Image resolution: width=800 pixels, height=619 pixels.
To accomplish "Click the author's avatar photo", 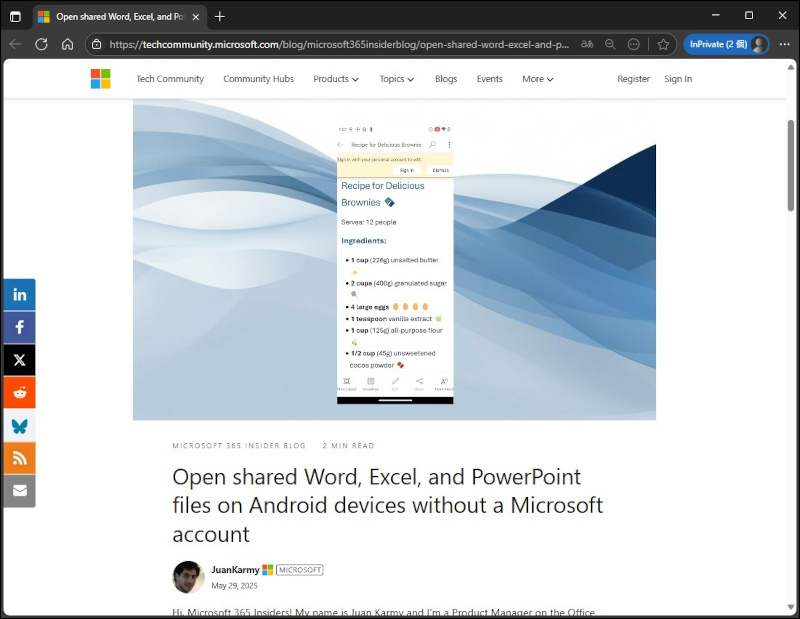I will [x=188, y=577].
